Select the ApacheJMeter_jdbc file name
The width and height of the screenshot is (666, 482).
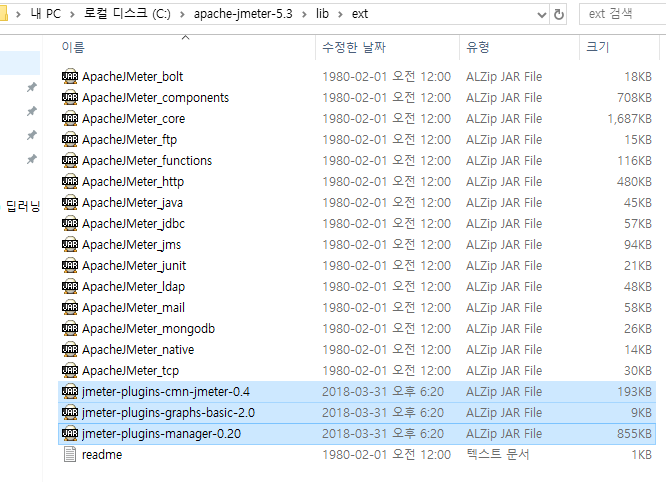(x=134, y=224)
